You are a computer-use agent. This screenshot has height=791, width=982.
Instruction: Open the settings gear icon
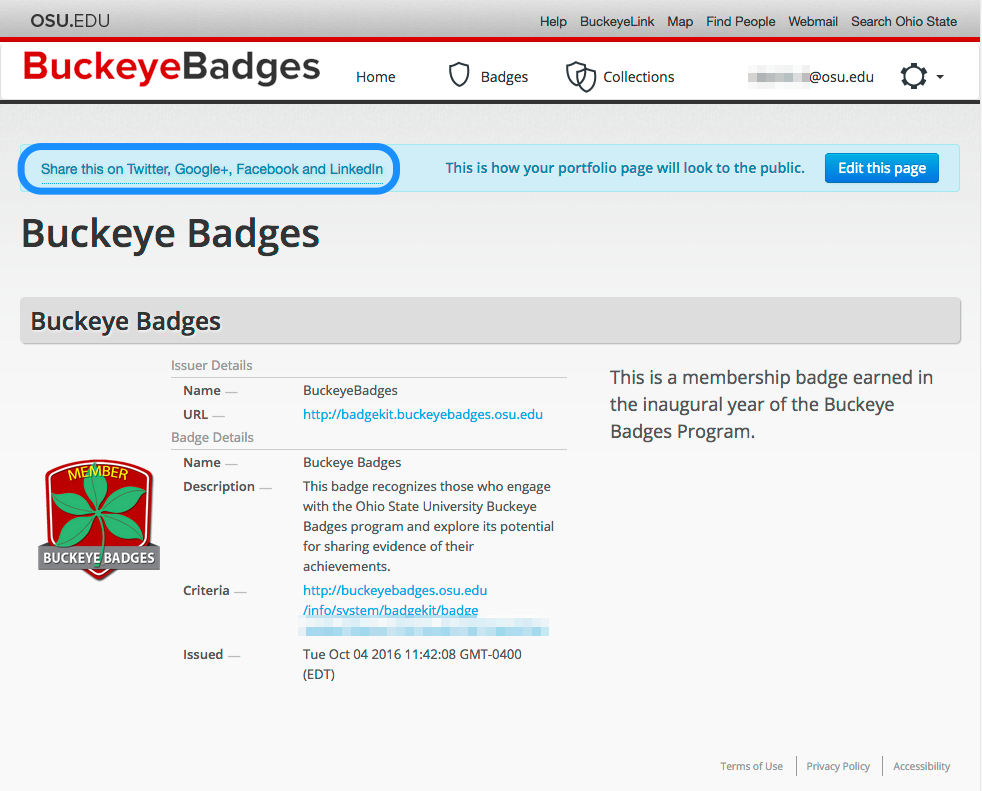tap(914, 76)
